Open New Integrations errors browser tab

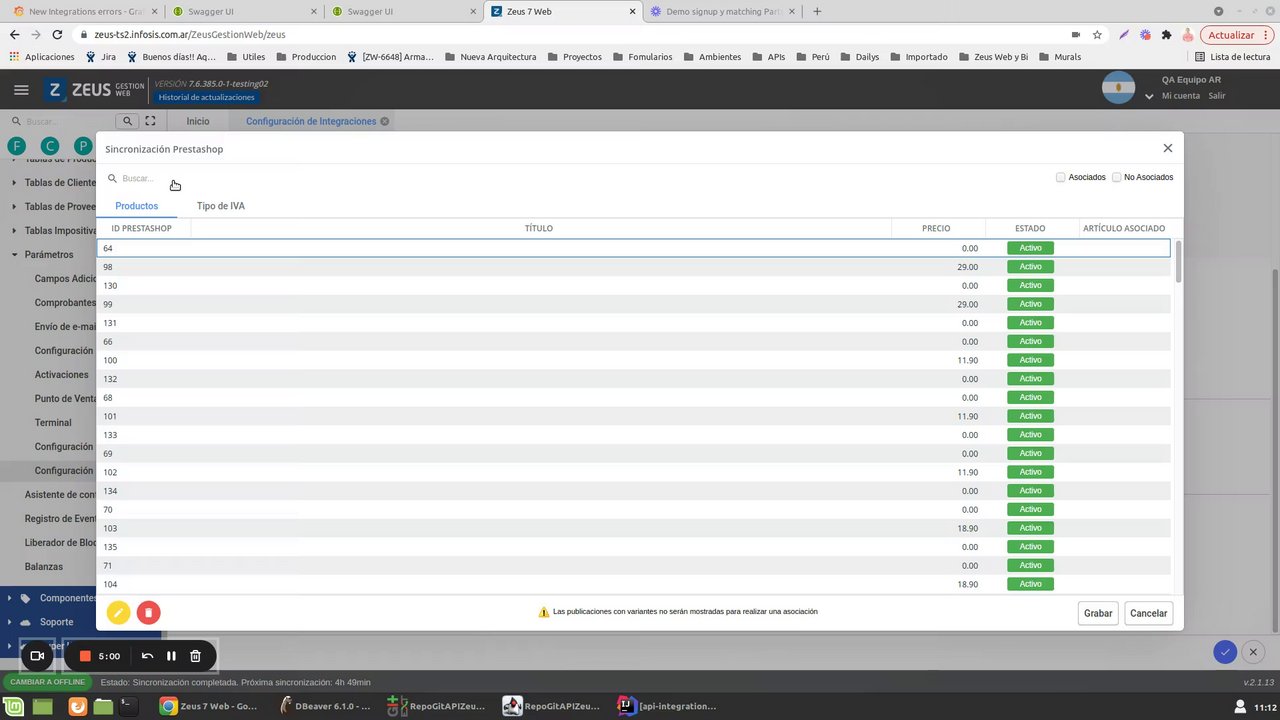(84, 11)
